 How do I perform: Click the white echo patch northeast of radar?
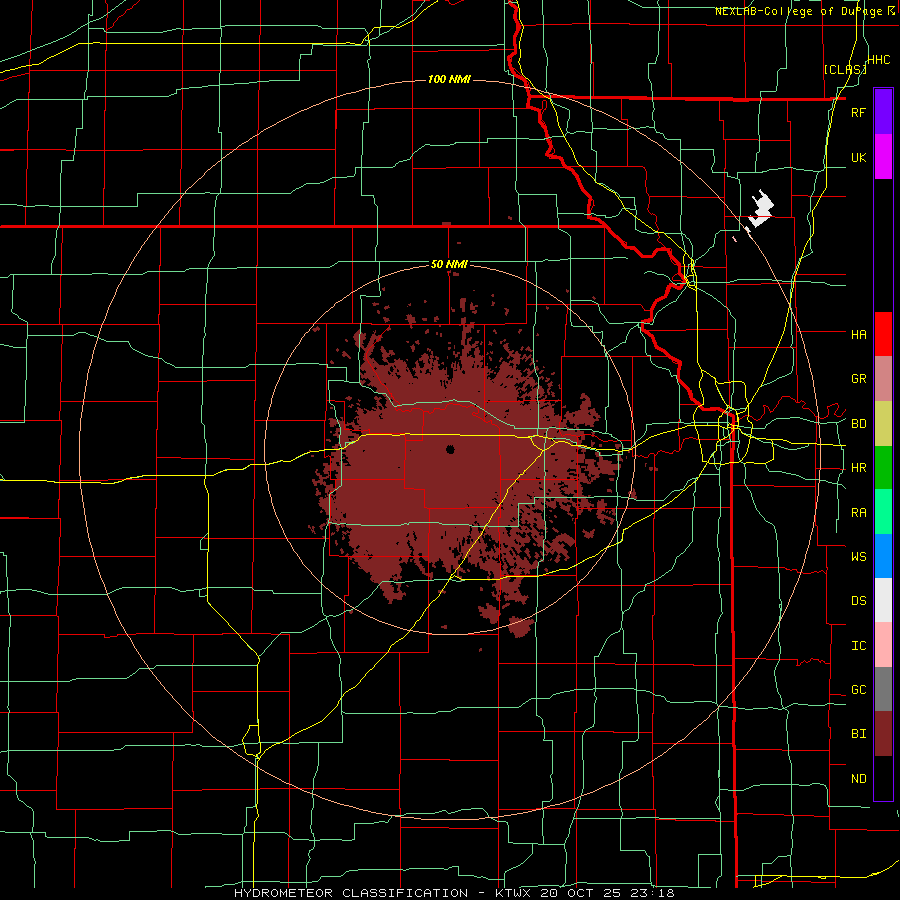pos(761,208)
